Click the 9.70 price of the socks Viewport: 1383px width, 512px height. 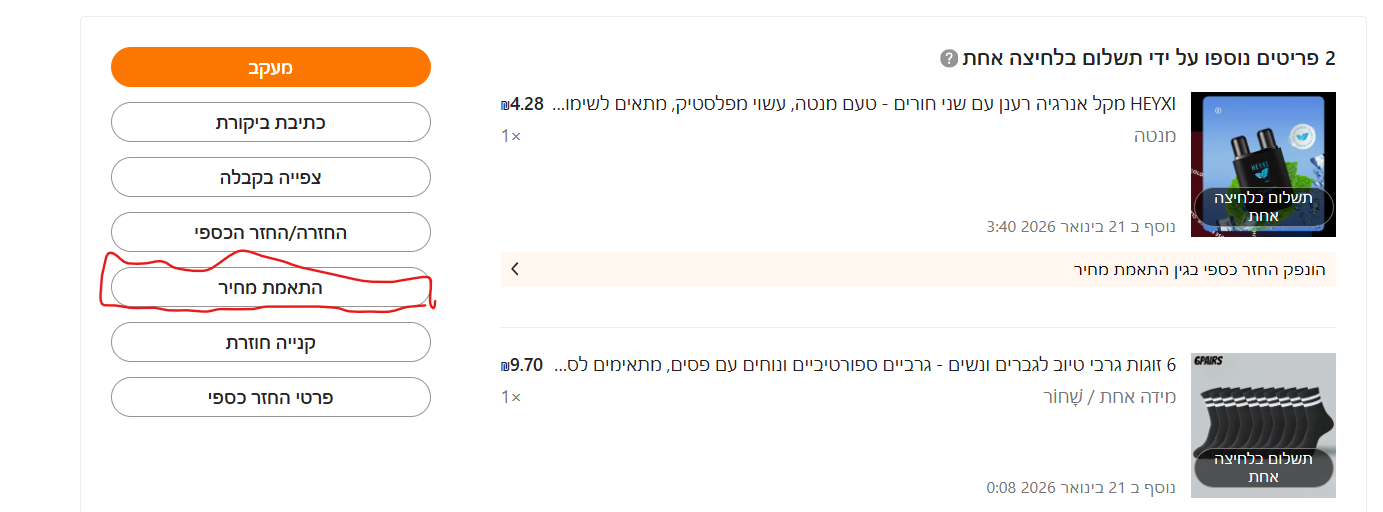point(523,365)
